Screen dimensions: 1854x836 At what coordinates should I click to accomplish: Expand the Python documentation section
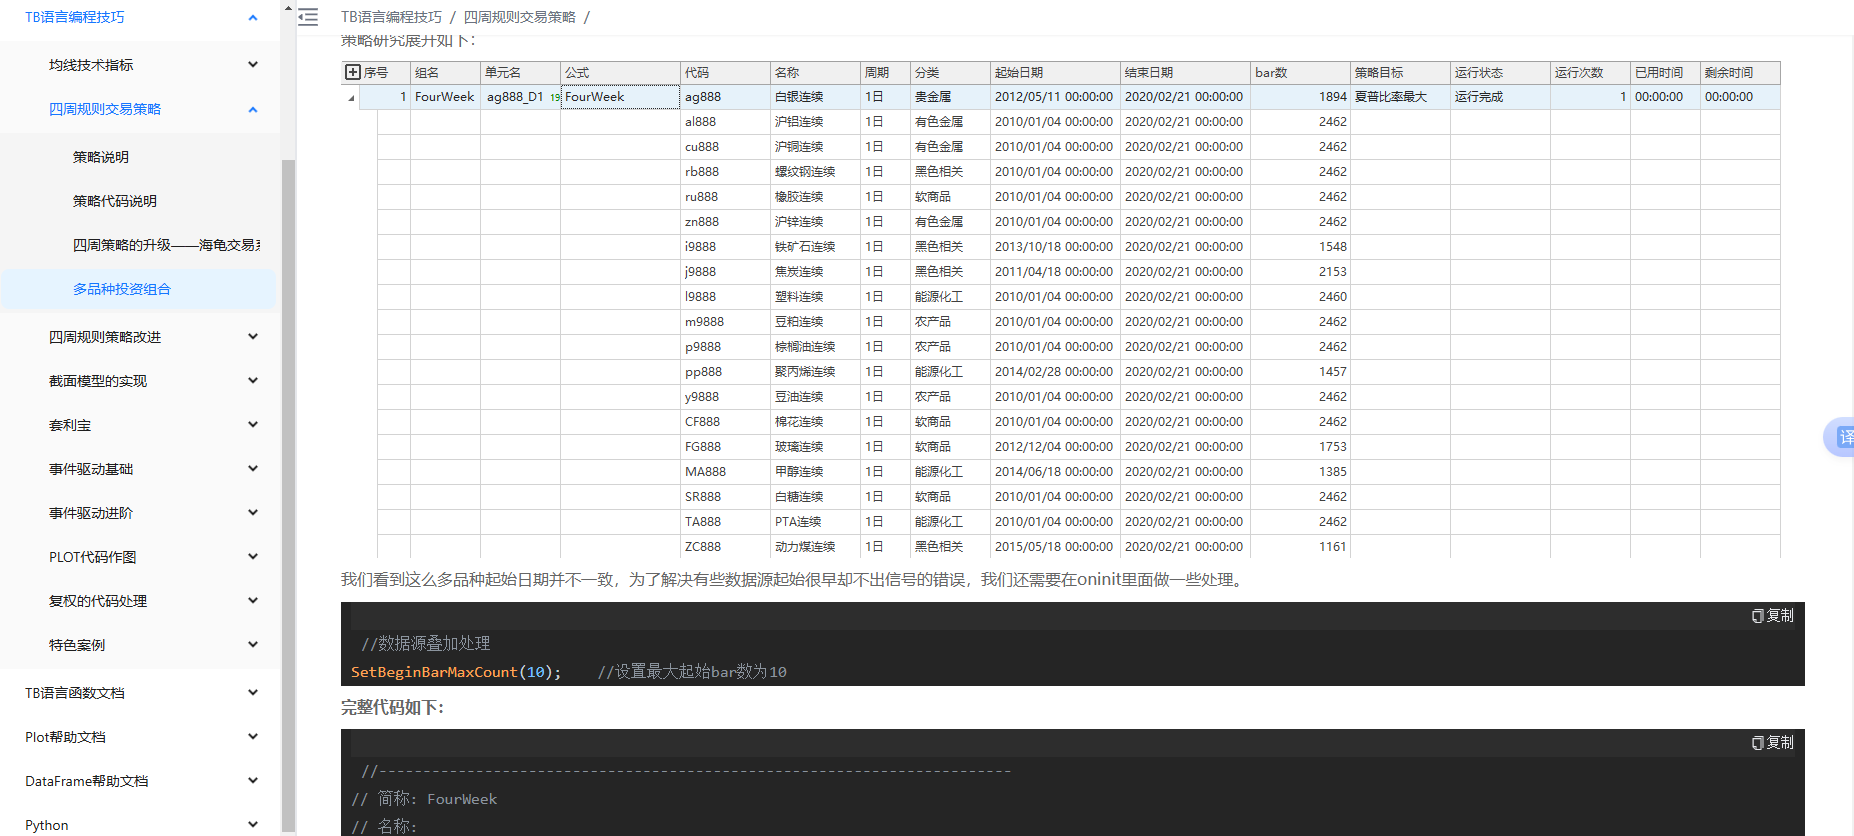[252, 825]
